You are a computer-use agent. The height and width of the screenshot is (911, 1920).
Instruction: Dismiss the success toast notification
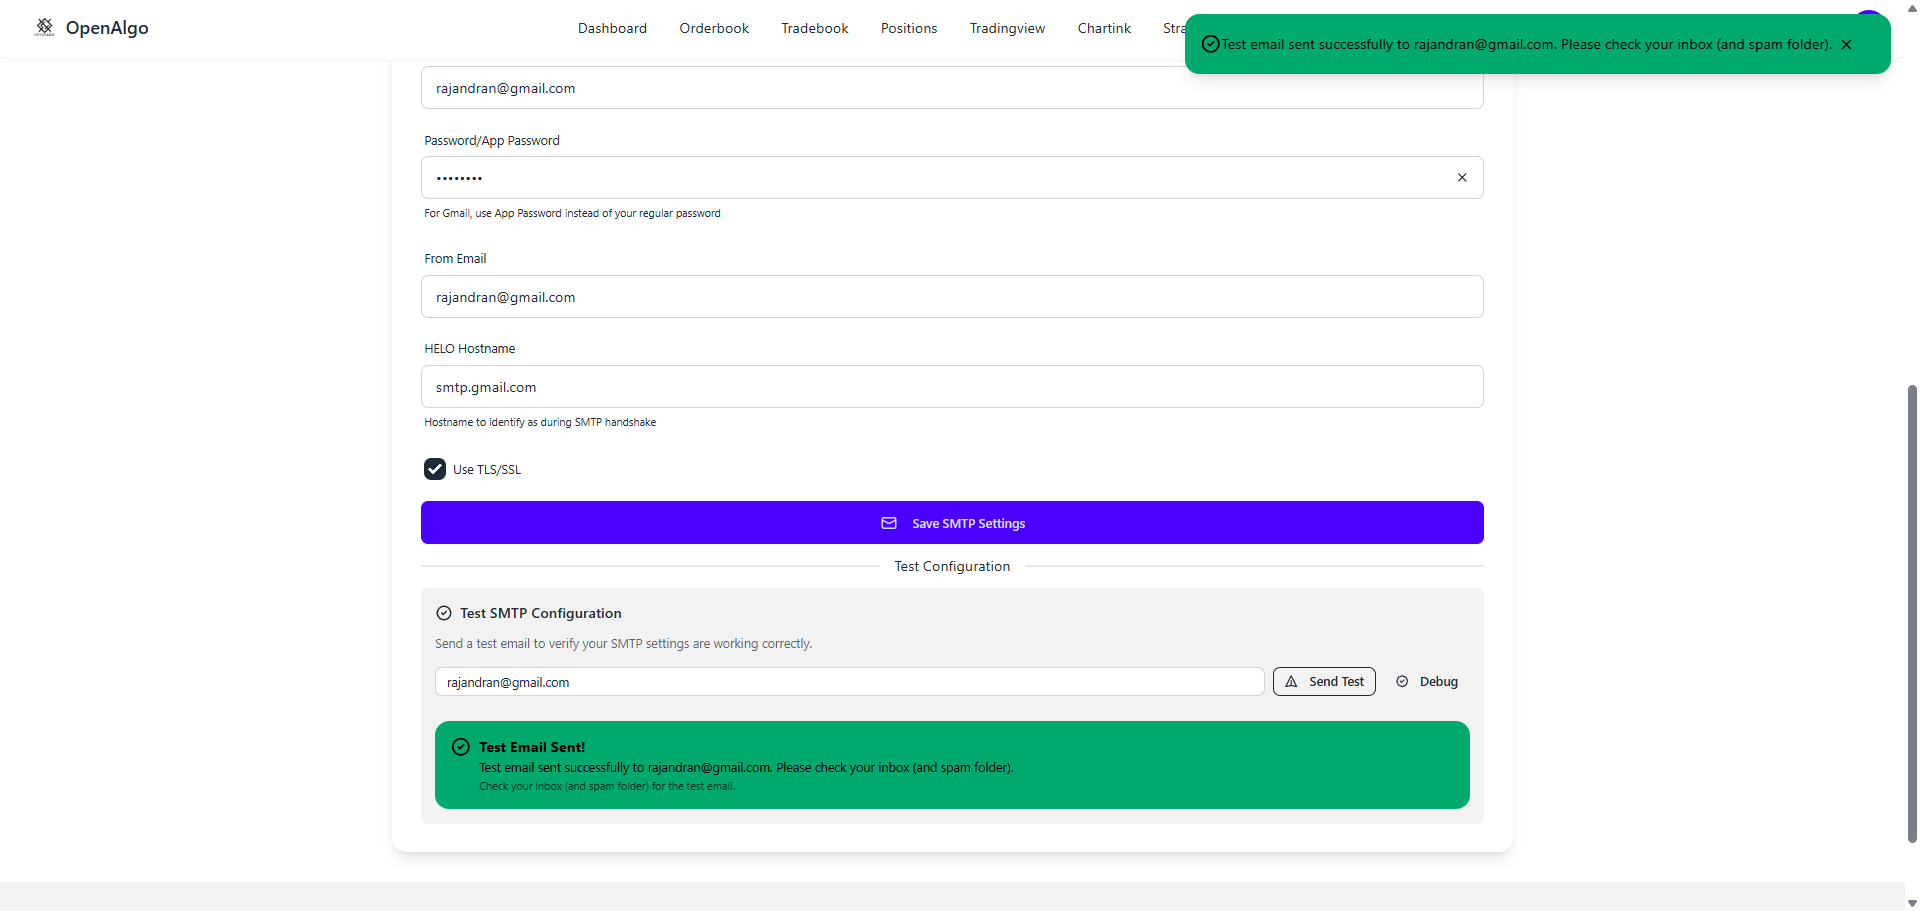(x=1846, y=45)
